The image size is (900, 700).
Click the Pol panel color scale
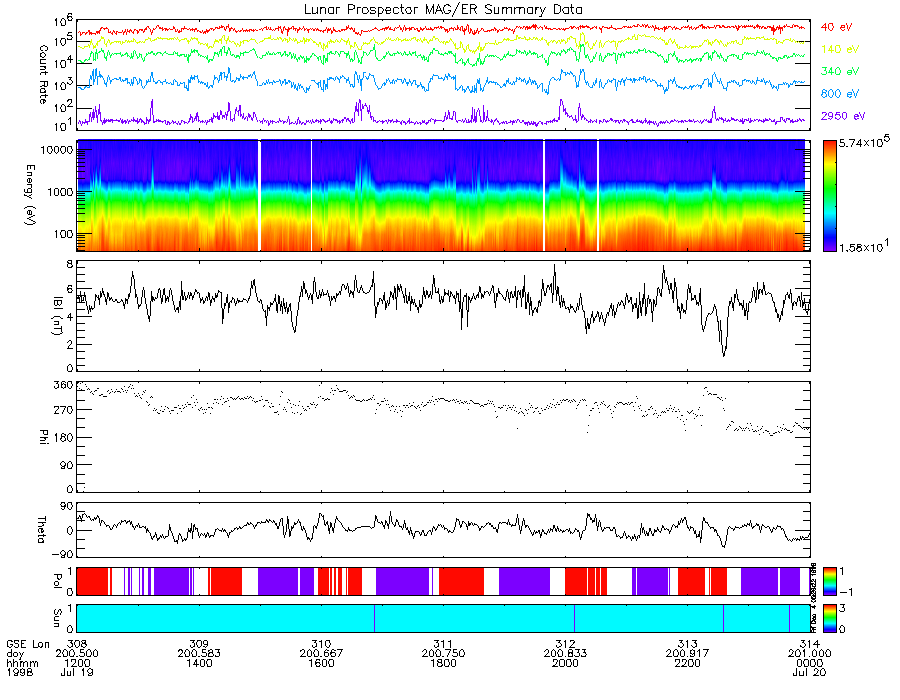click(829, 581)
